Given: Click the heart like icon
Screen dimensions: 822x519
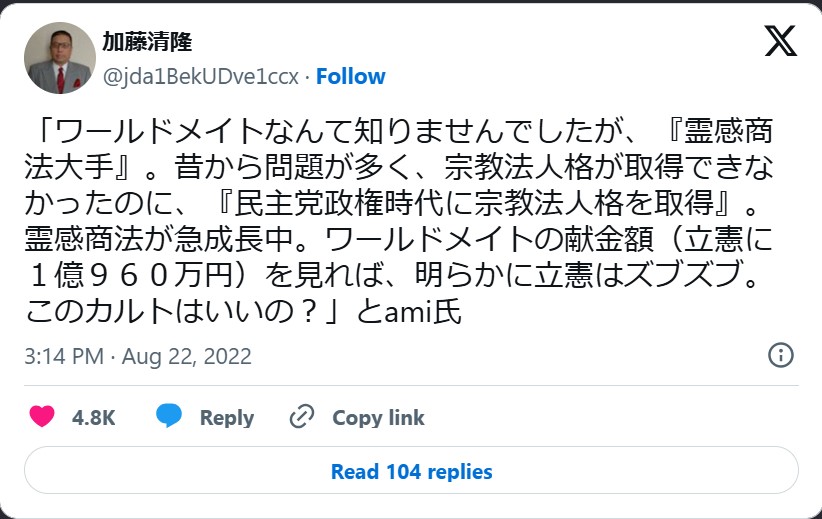Looking at the screenshot, I should click(x=42, y=417).
